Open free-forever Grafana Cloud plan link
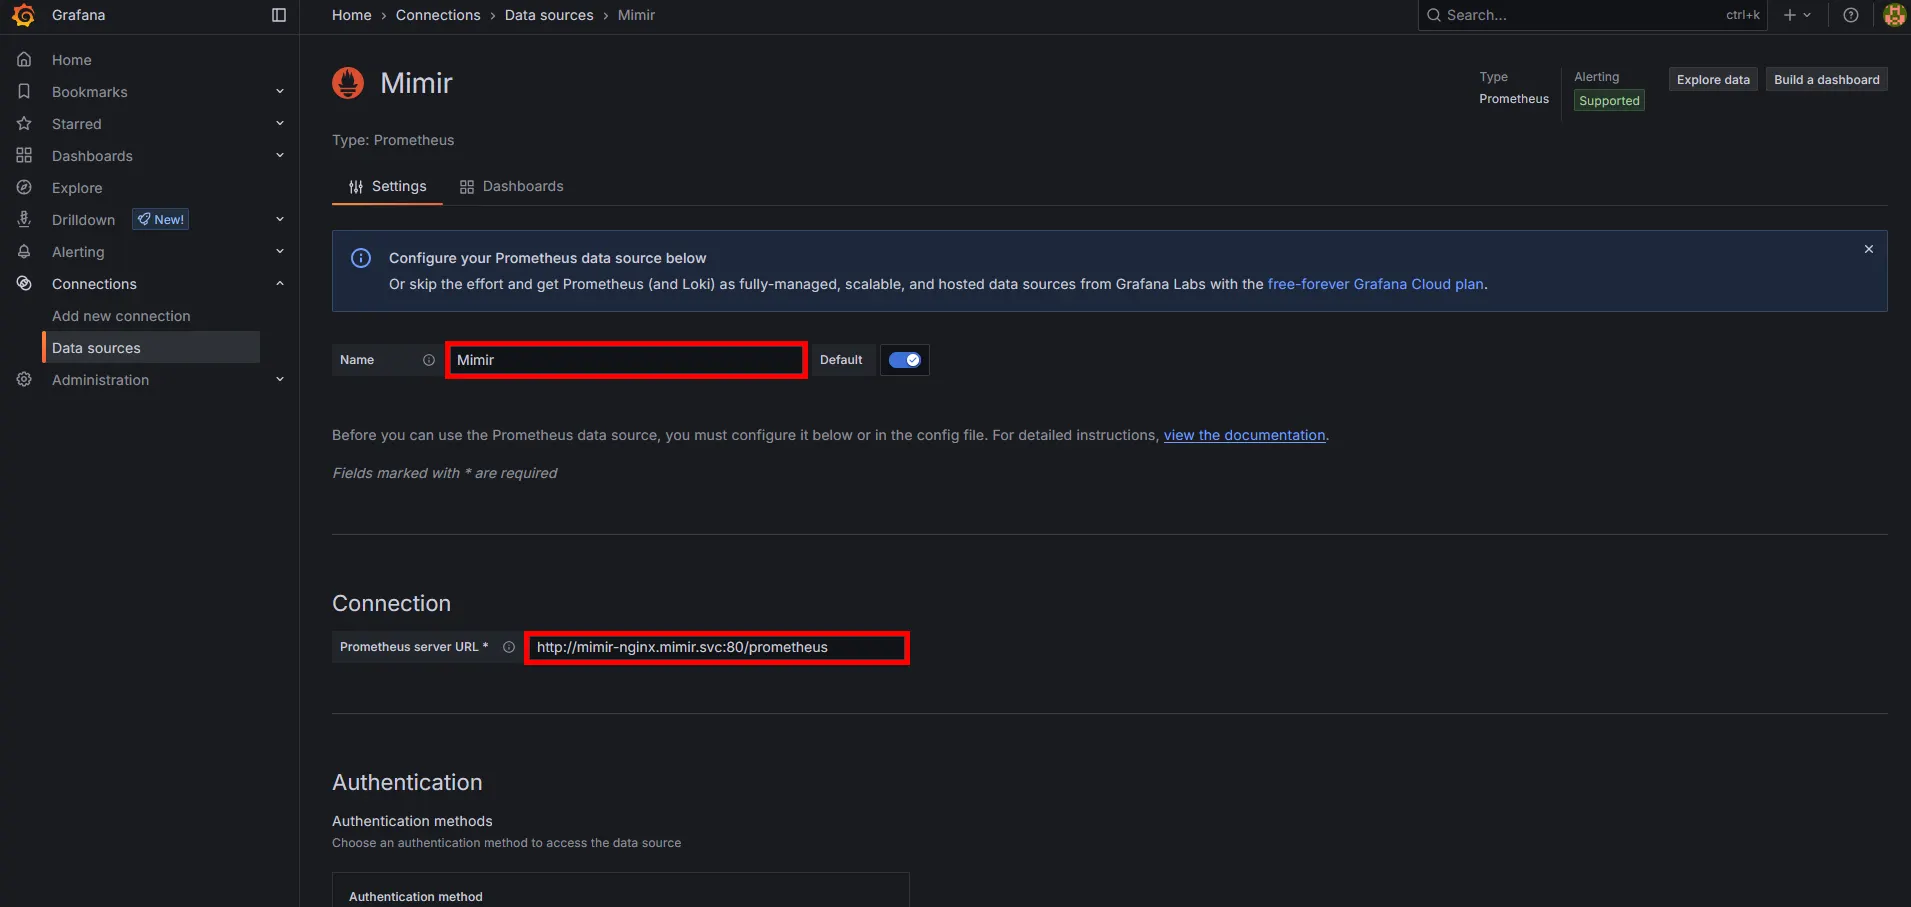 click(x=1376, y=284)
